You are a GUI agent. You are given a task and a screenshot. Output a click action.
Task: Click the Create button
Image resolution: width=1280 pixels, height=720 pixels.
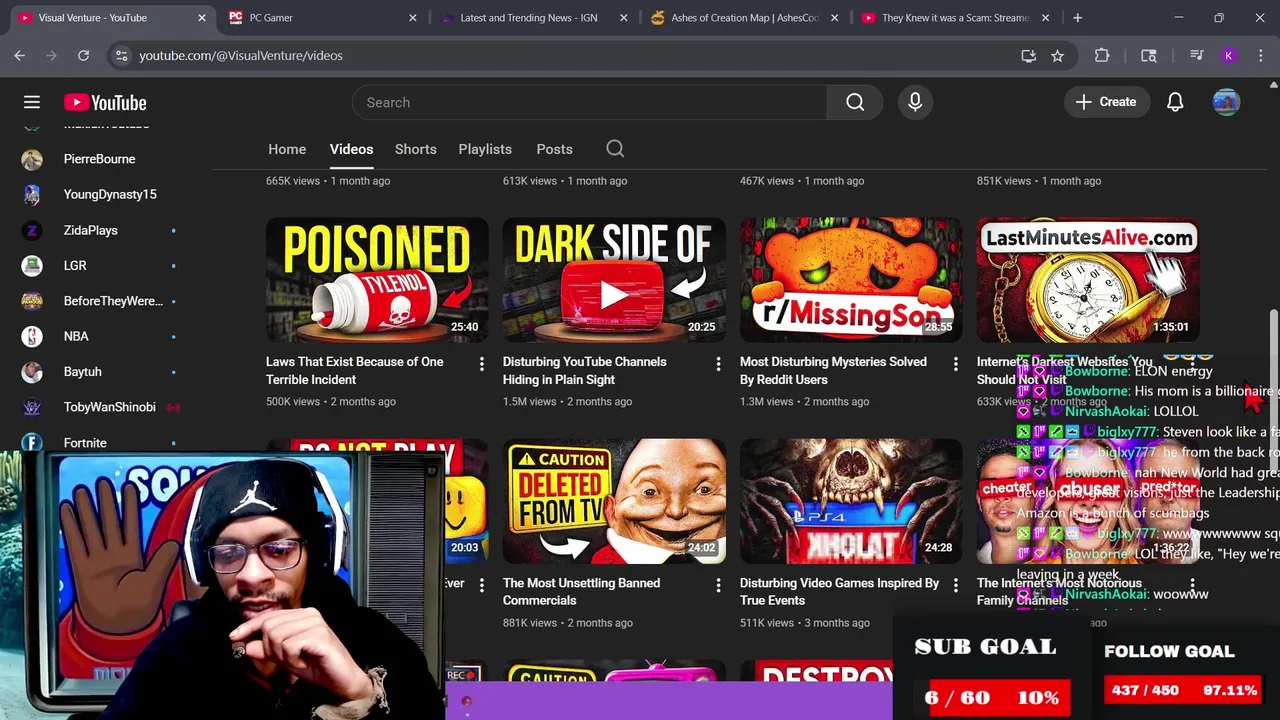(1106, 102)
